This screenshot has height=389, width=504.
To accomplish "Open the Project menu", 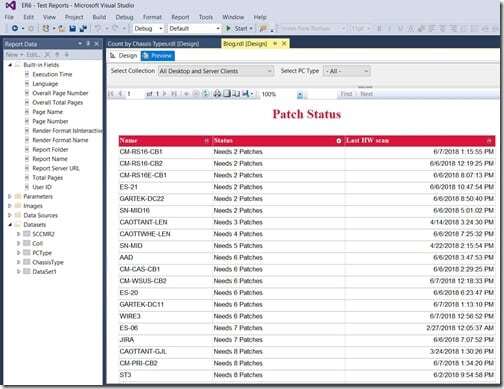I will click(74, 17).
